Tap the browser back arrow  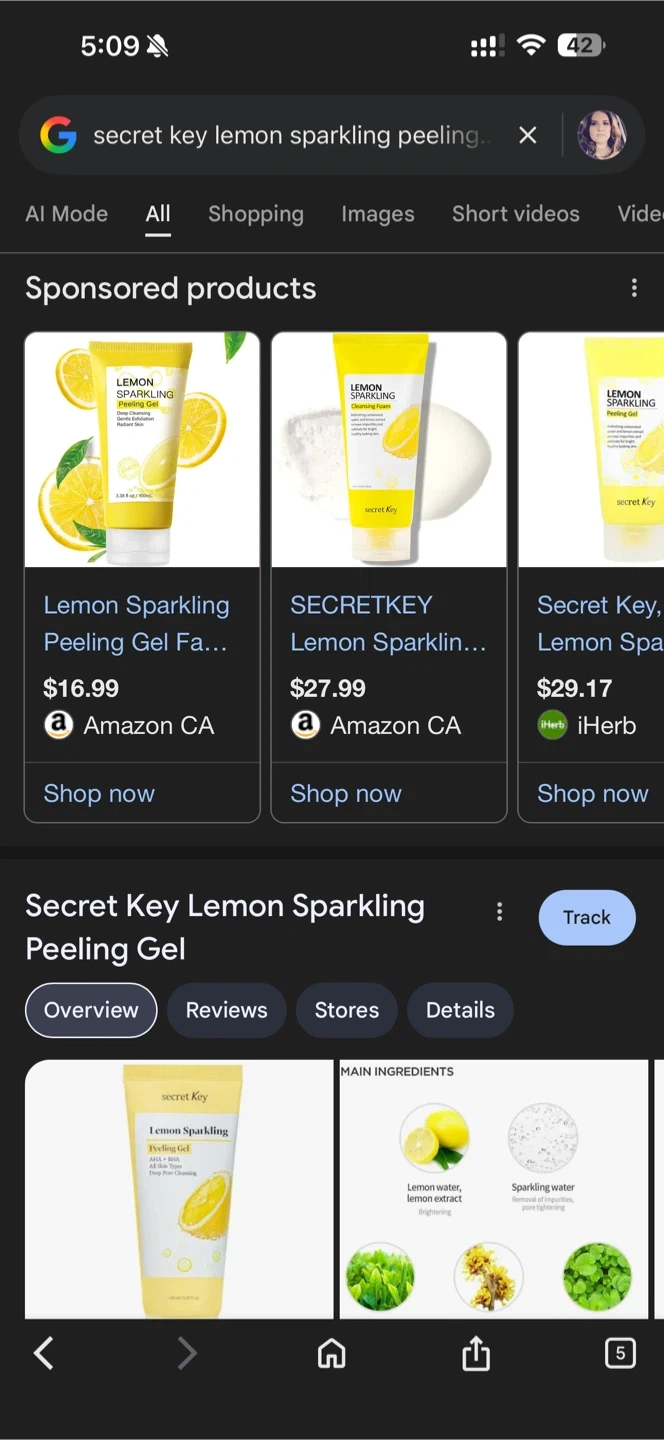click(x=44, y=1353)
